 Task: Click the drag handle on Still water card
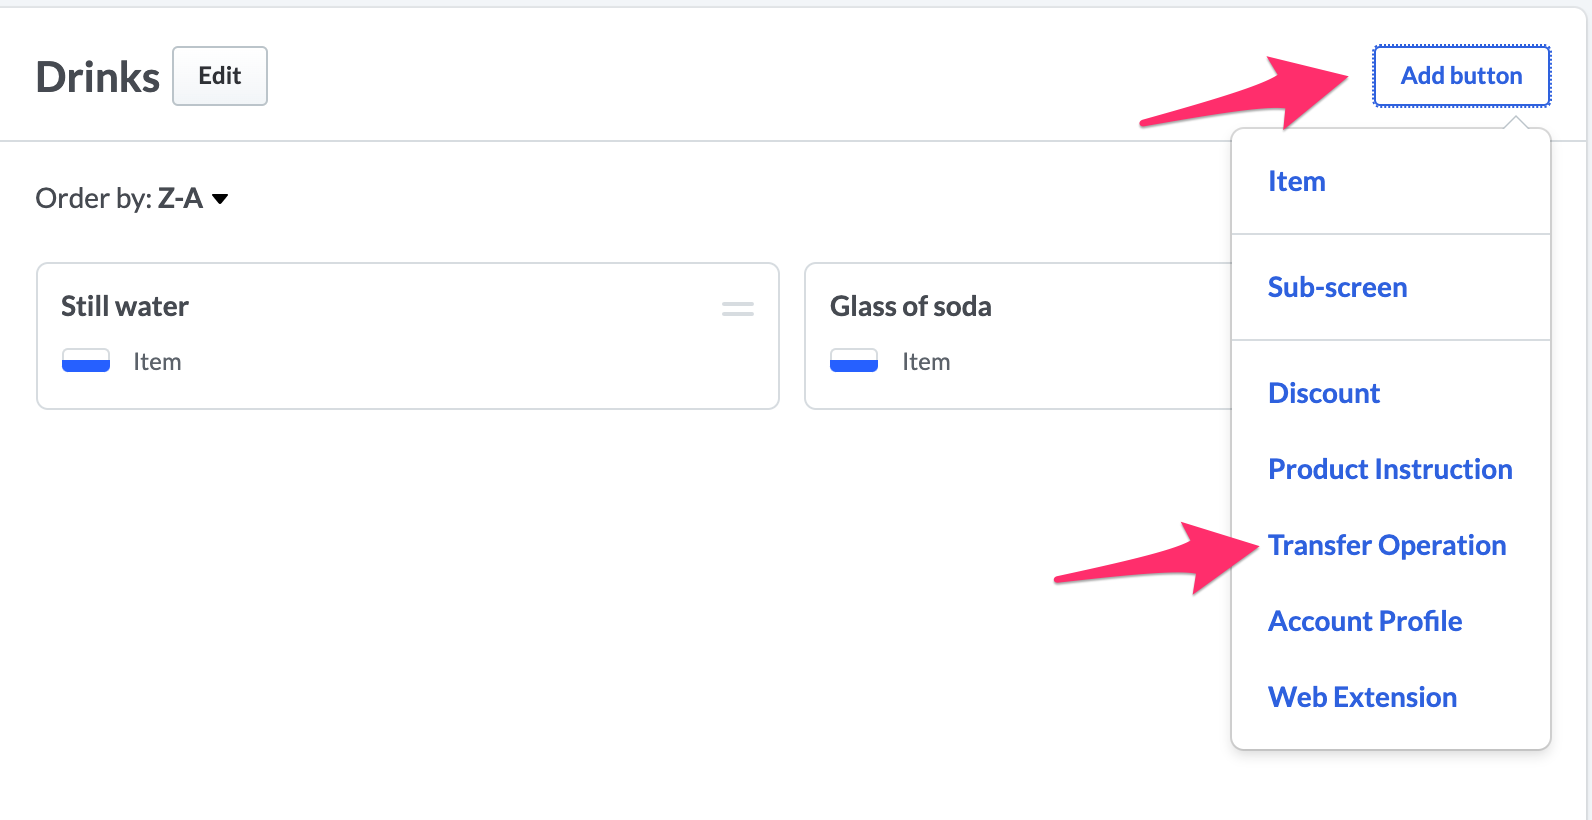click(x=738, y=309)
